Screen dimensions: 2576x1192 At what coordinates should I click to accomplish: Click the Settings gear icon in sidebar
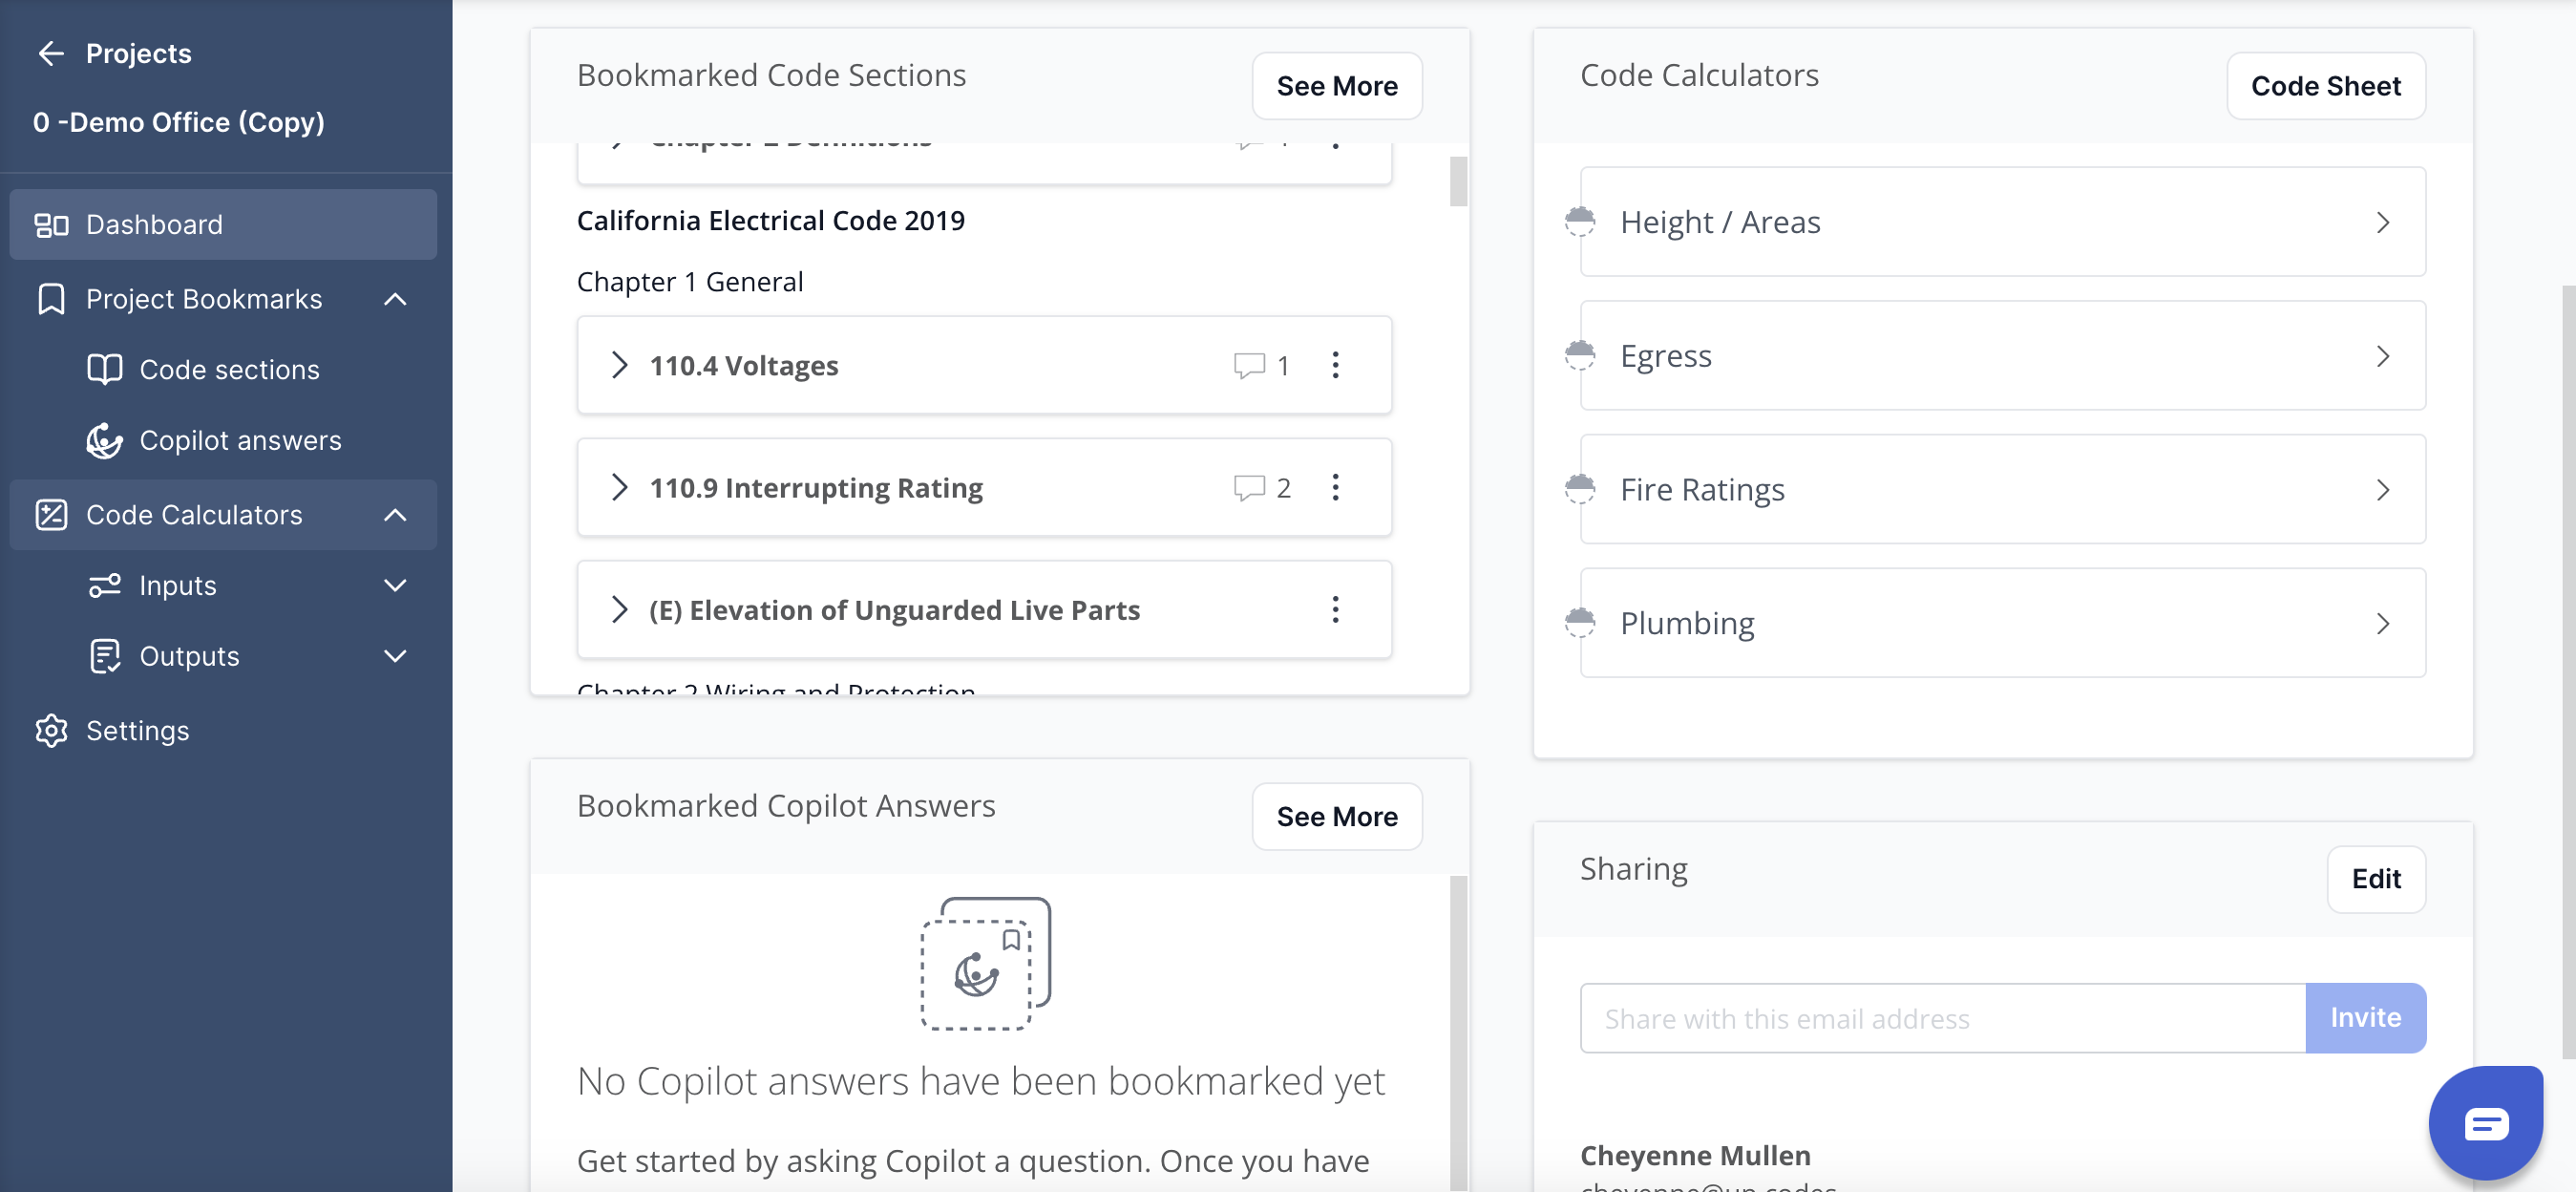(x=51, y=731)
